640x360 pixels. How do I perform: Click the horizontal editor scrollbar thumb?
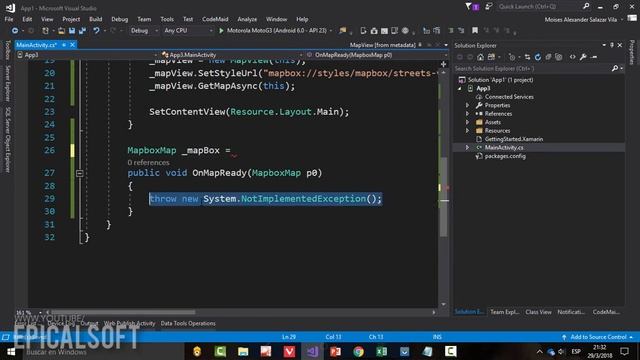(x=122, y=312)
